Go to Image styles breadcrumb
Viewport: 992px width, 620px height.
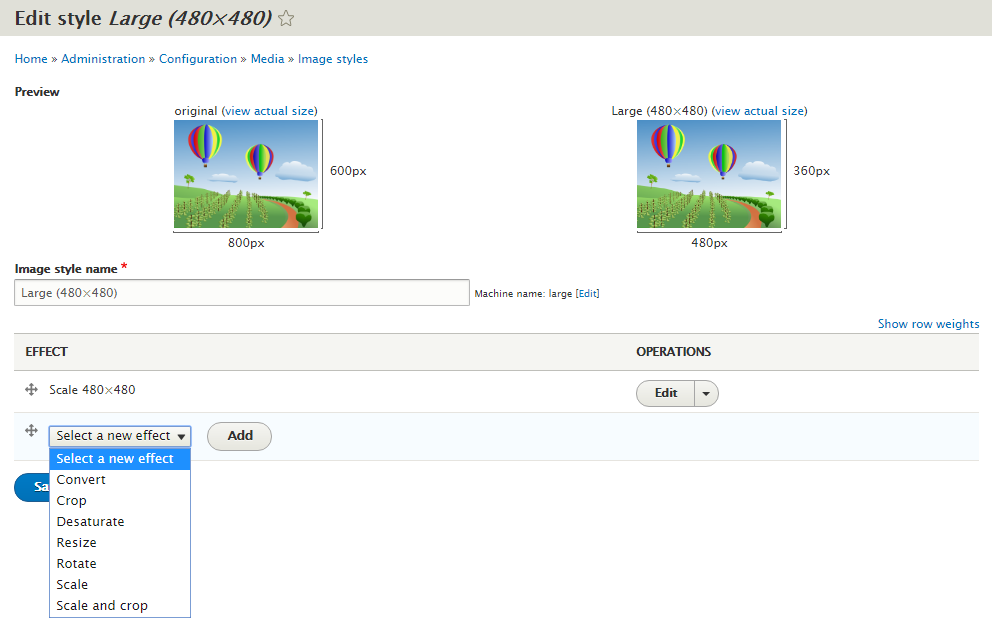pos(333,59)
